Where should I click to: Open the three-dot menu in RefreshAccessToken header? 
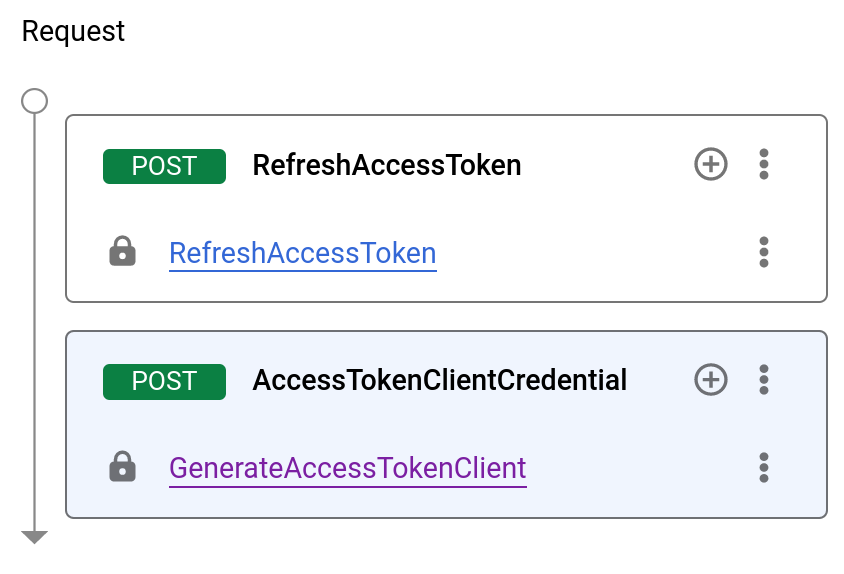point(764,164)
